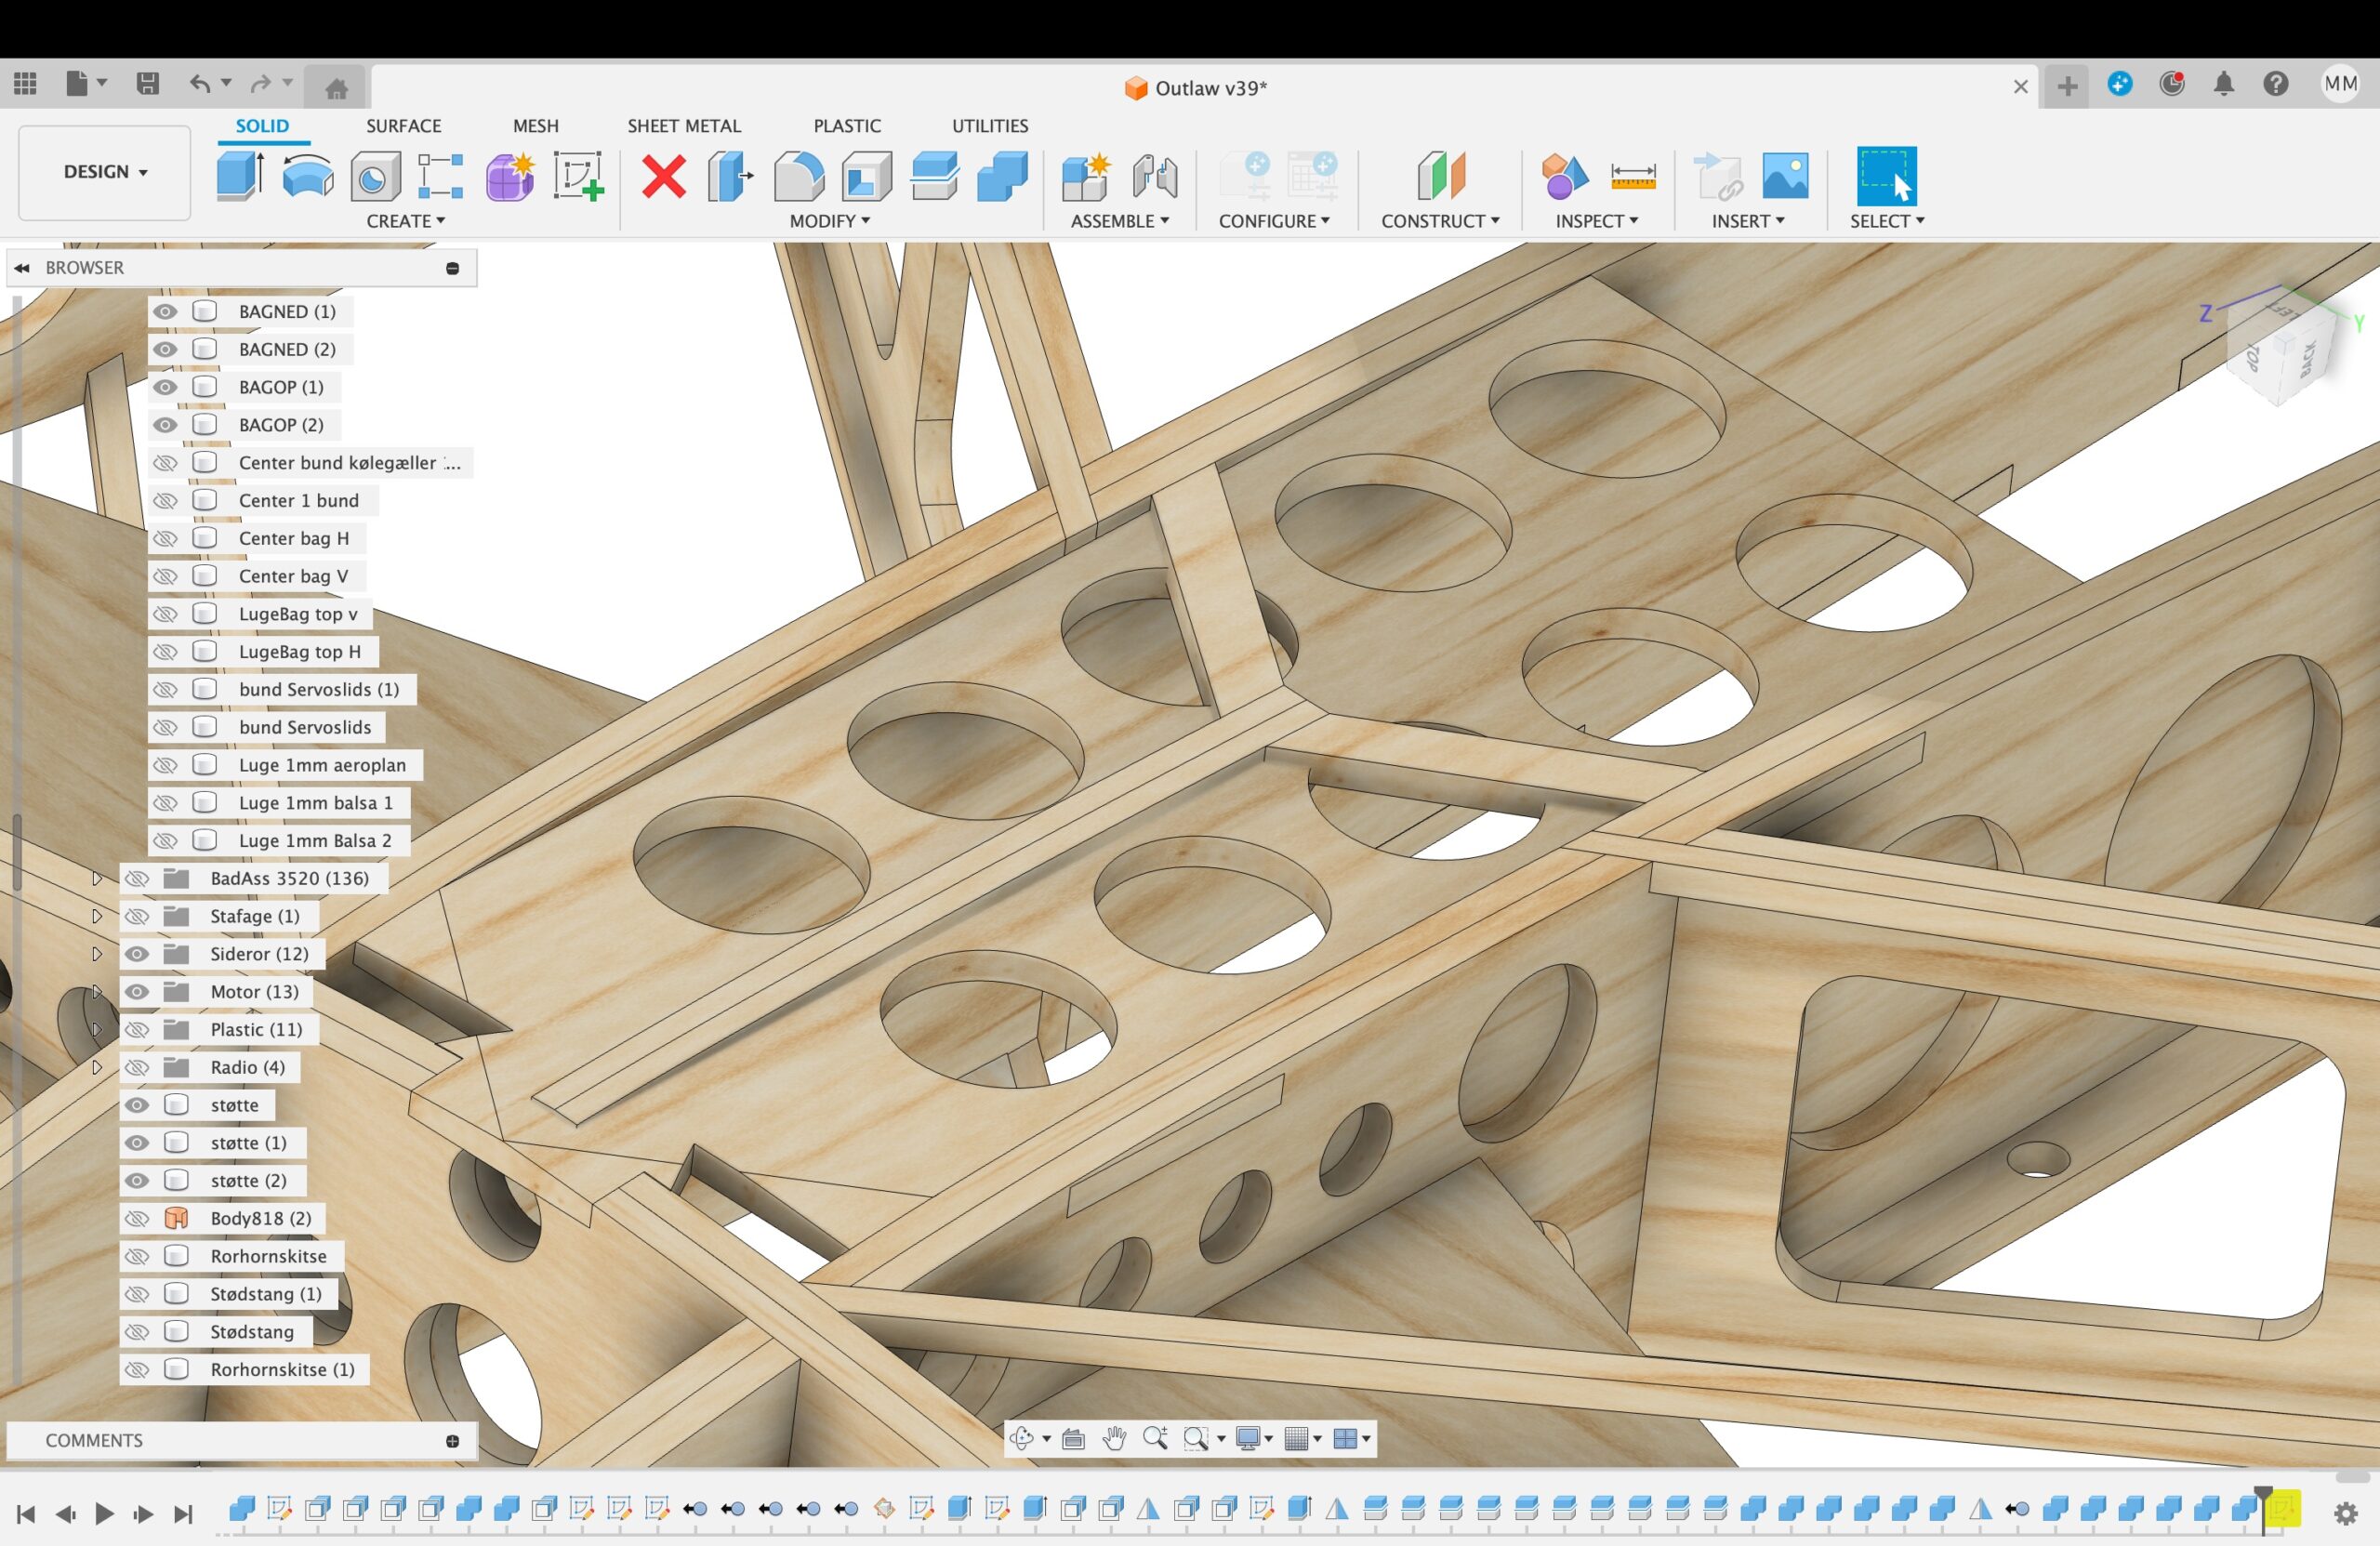
Task: Select the Joint assemble icon
Action: point(1155,177)
